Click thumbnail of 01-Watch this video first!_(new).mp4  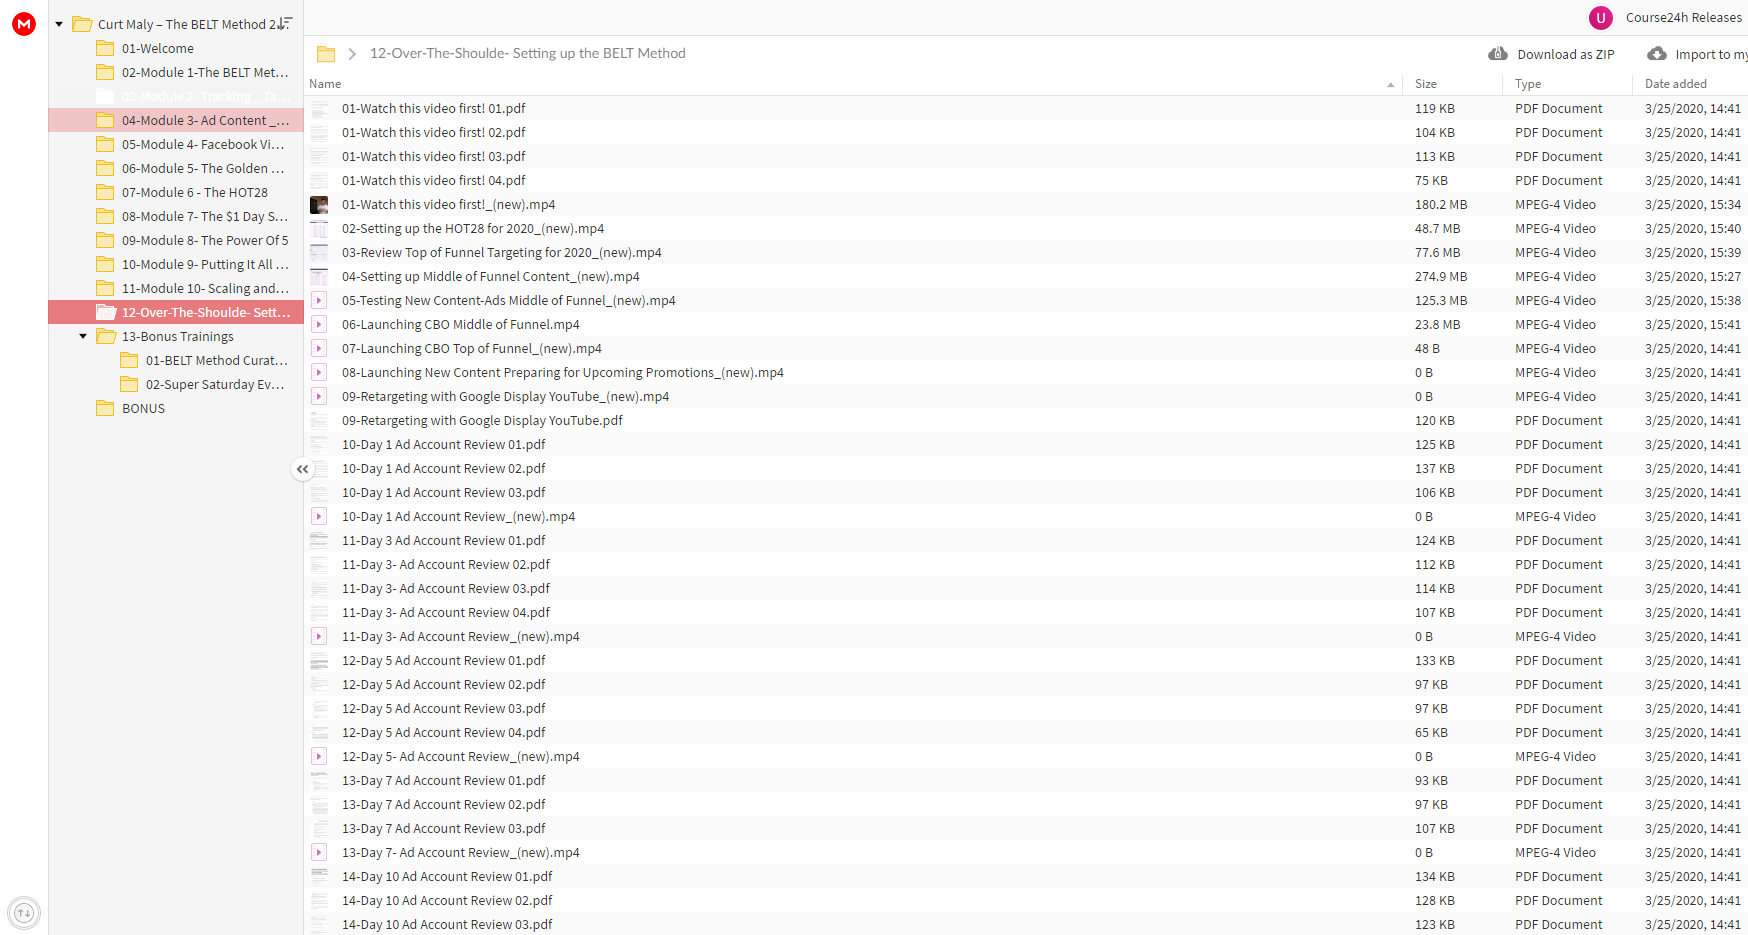[319, 204]
